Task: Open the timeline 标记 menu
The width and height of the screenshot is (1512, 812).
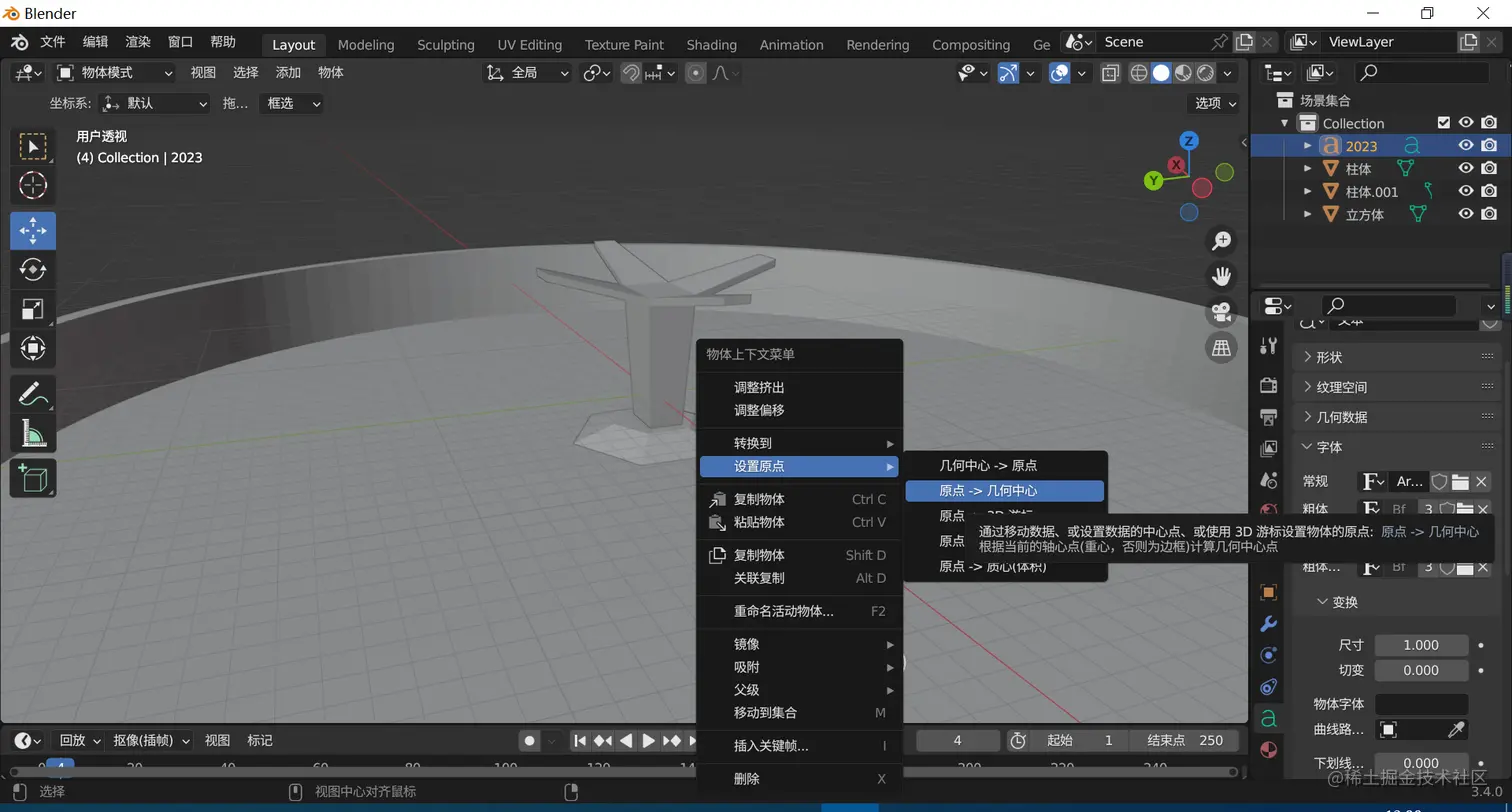Action: pos(260,740)
